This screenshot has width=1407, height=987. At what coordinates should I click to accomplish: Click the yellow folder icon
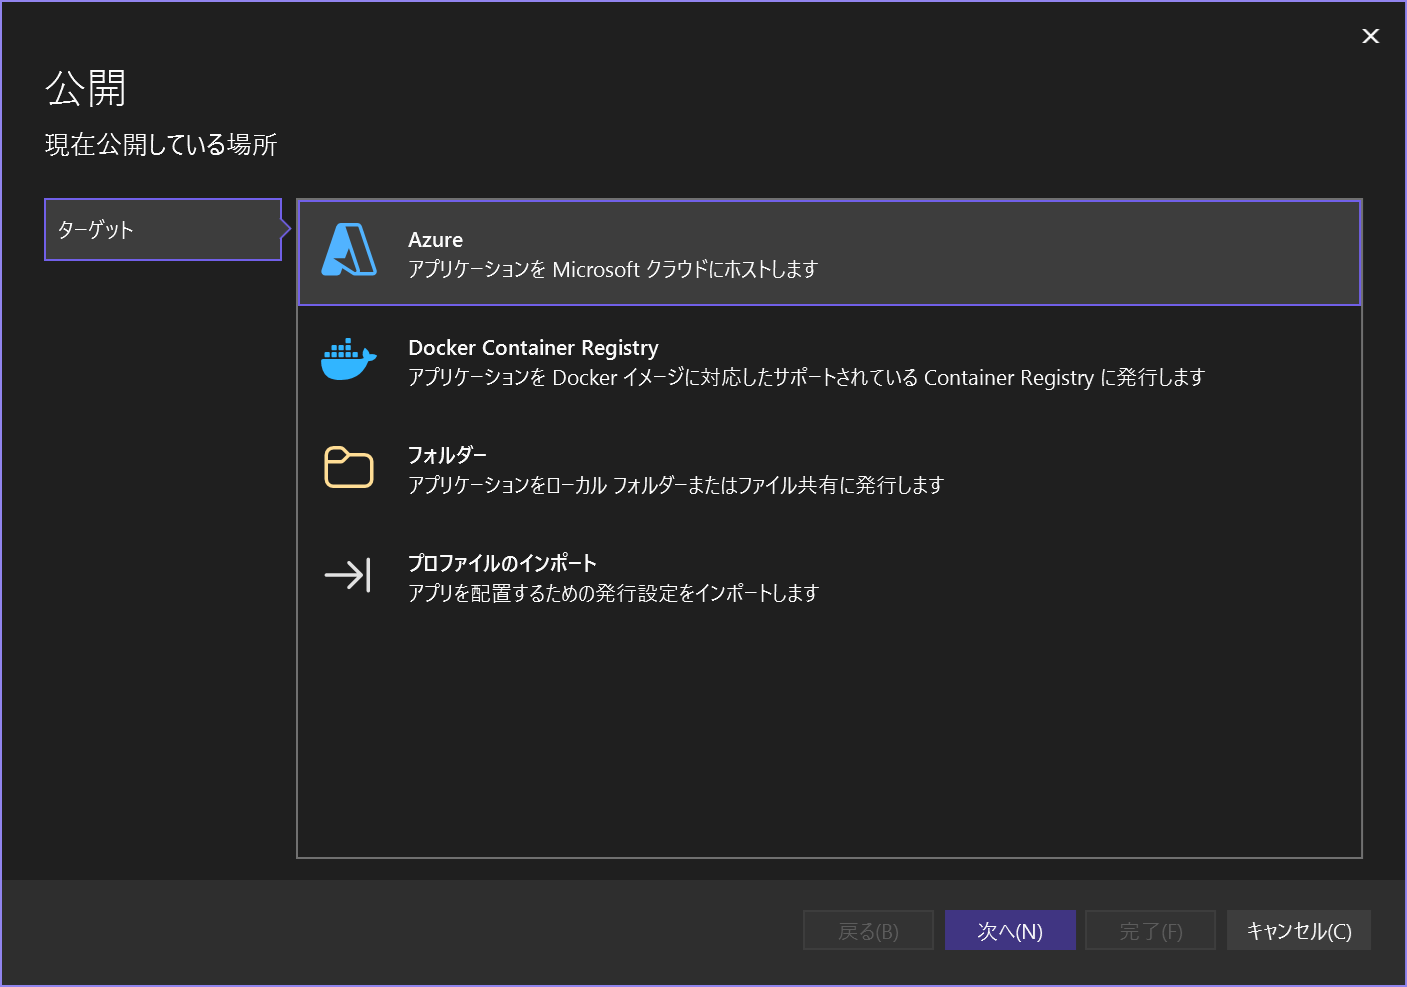[349, 467]
